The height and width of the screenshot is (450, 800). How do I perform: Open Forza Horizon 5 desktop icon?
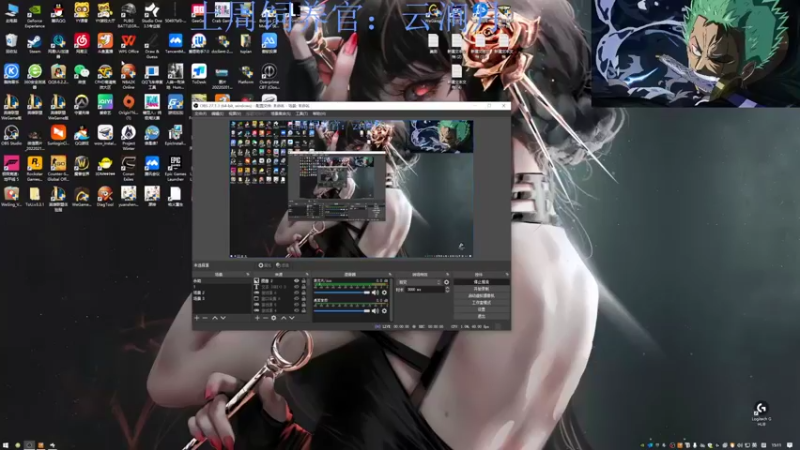(11, 167)
